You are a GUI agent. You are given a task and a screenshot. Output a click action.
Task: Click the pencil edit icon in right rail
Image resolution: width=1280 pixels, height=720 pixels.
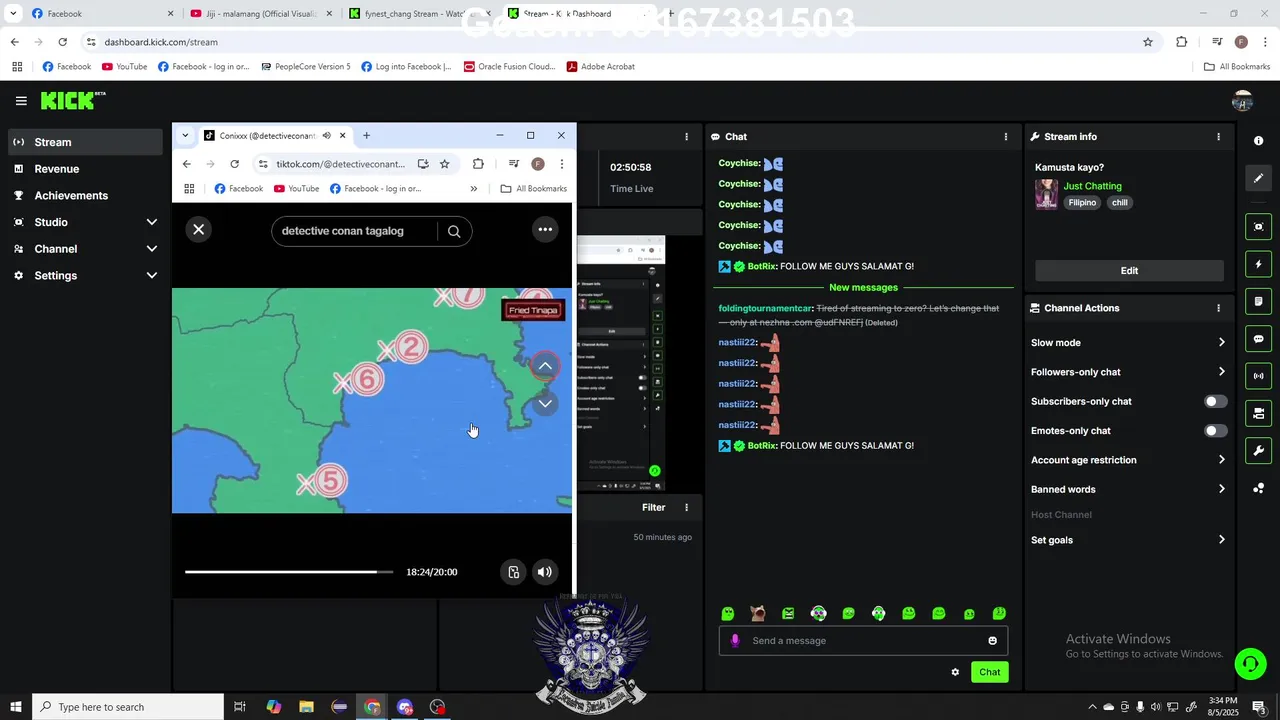(1258, 178)
